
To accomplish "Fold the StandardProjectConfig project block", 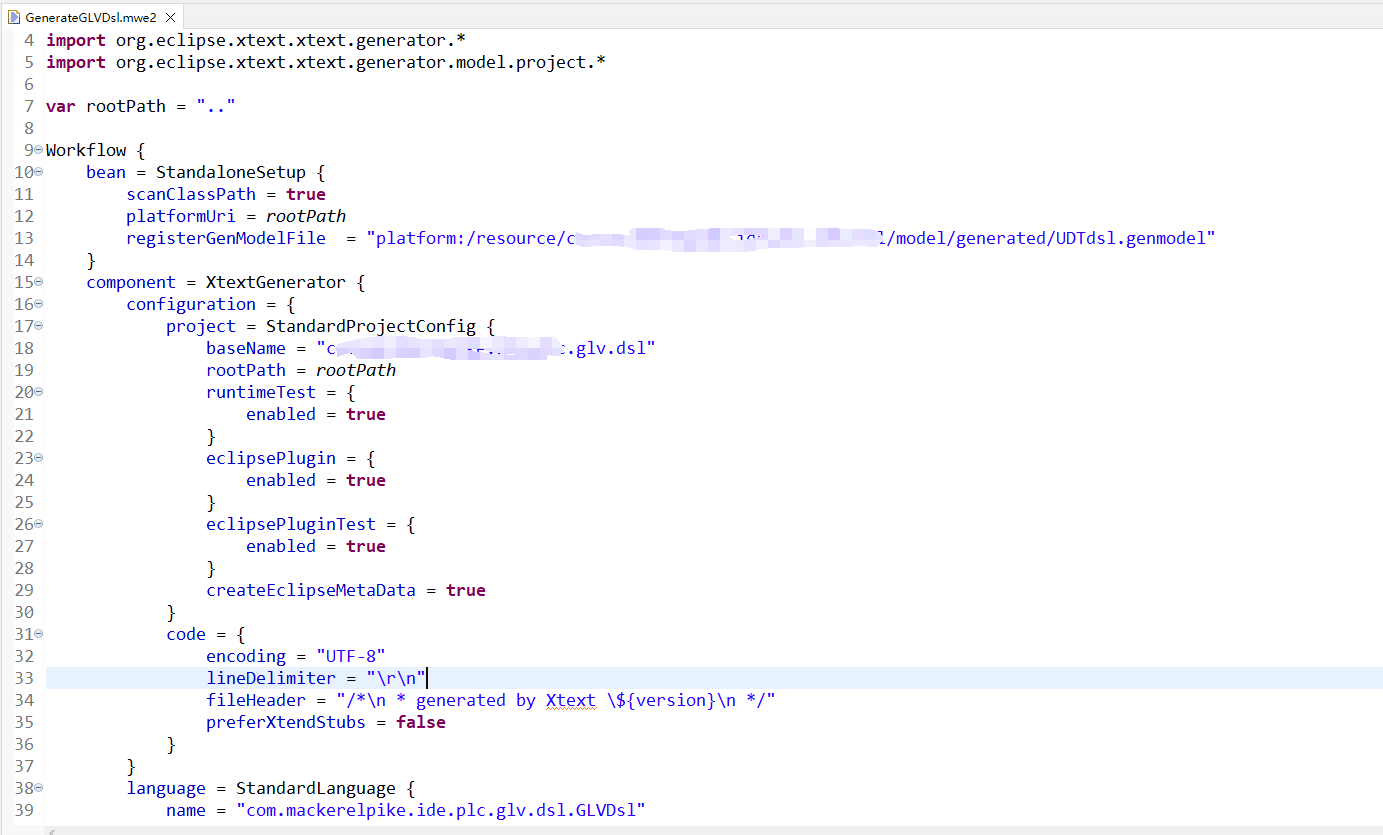I will tap(38, 326).
